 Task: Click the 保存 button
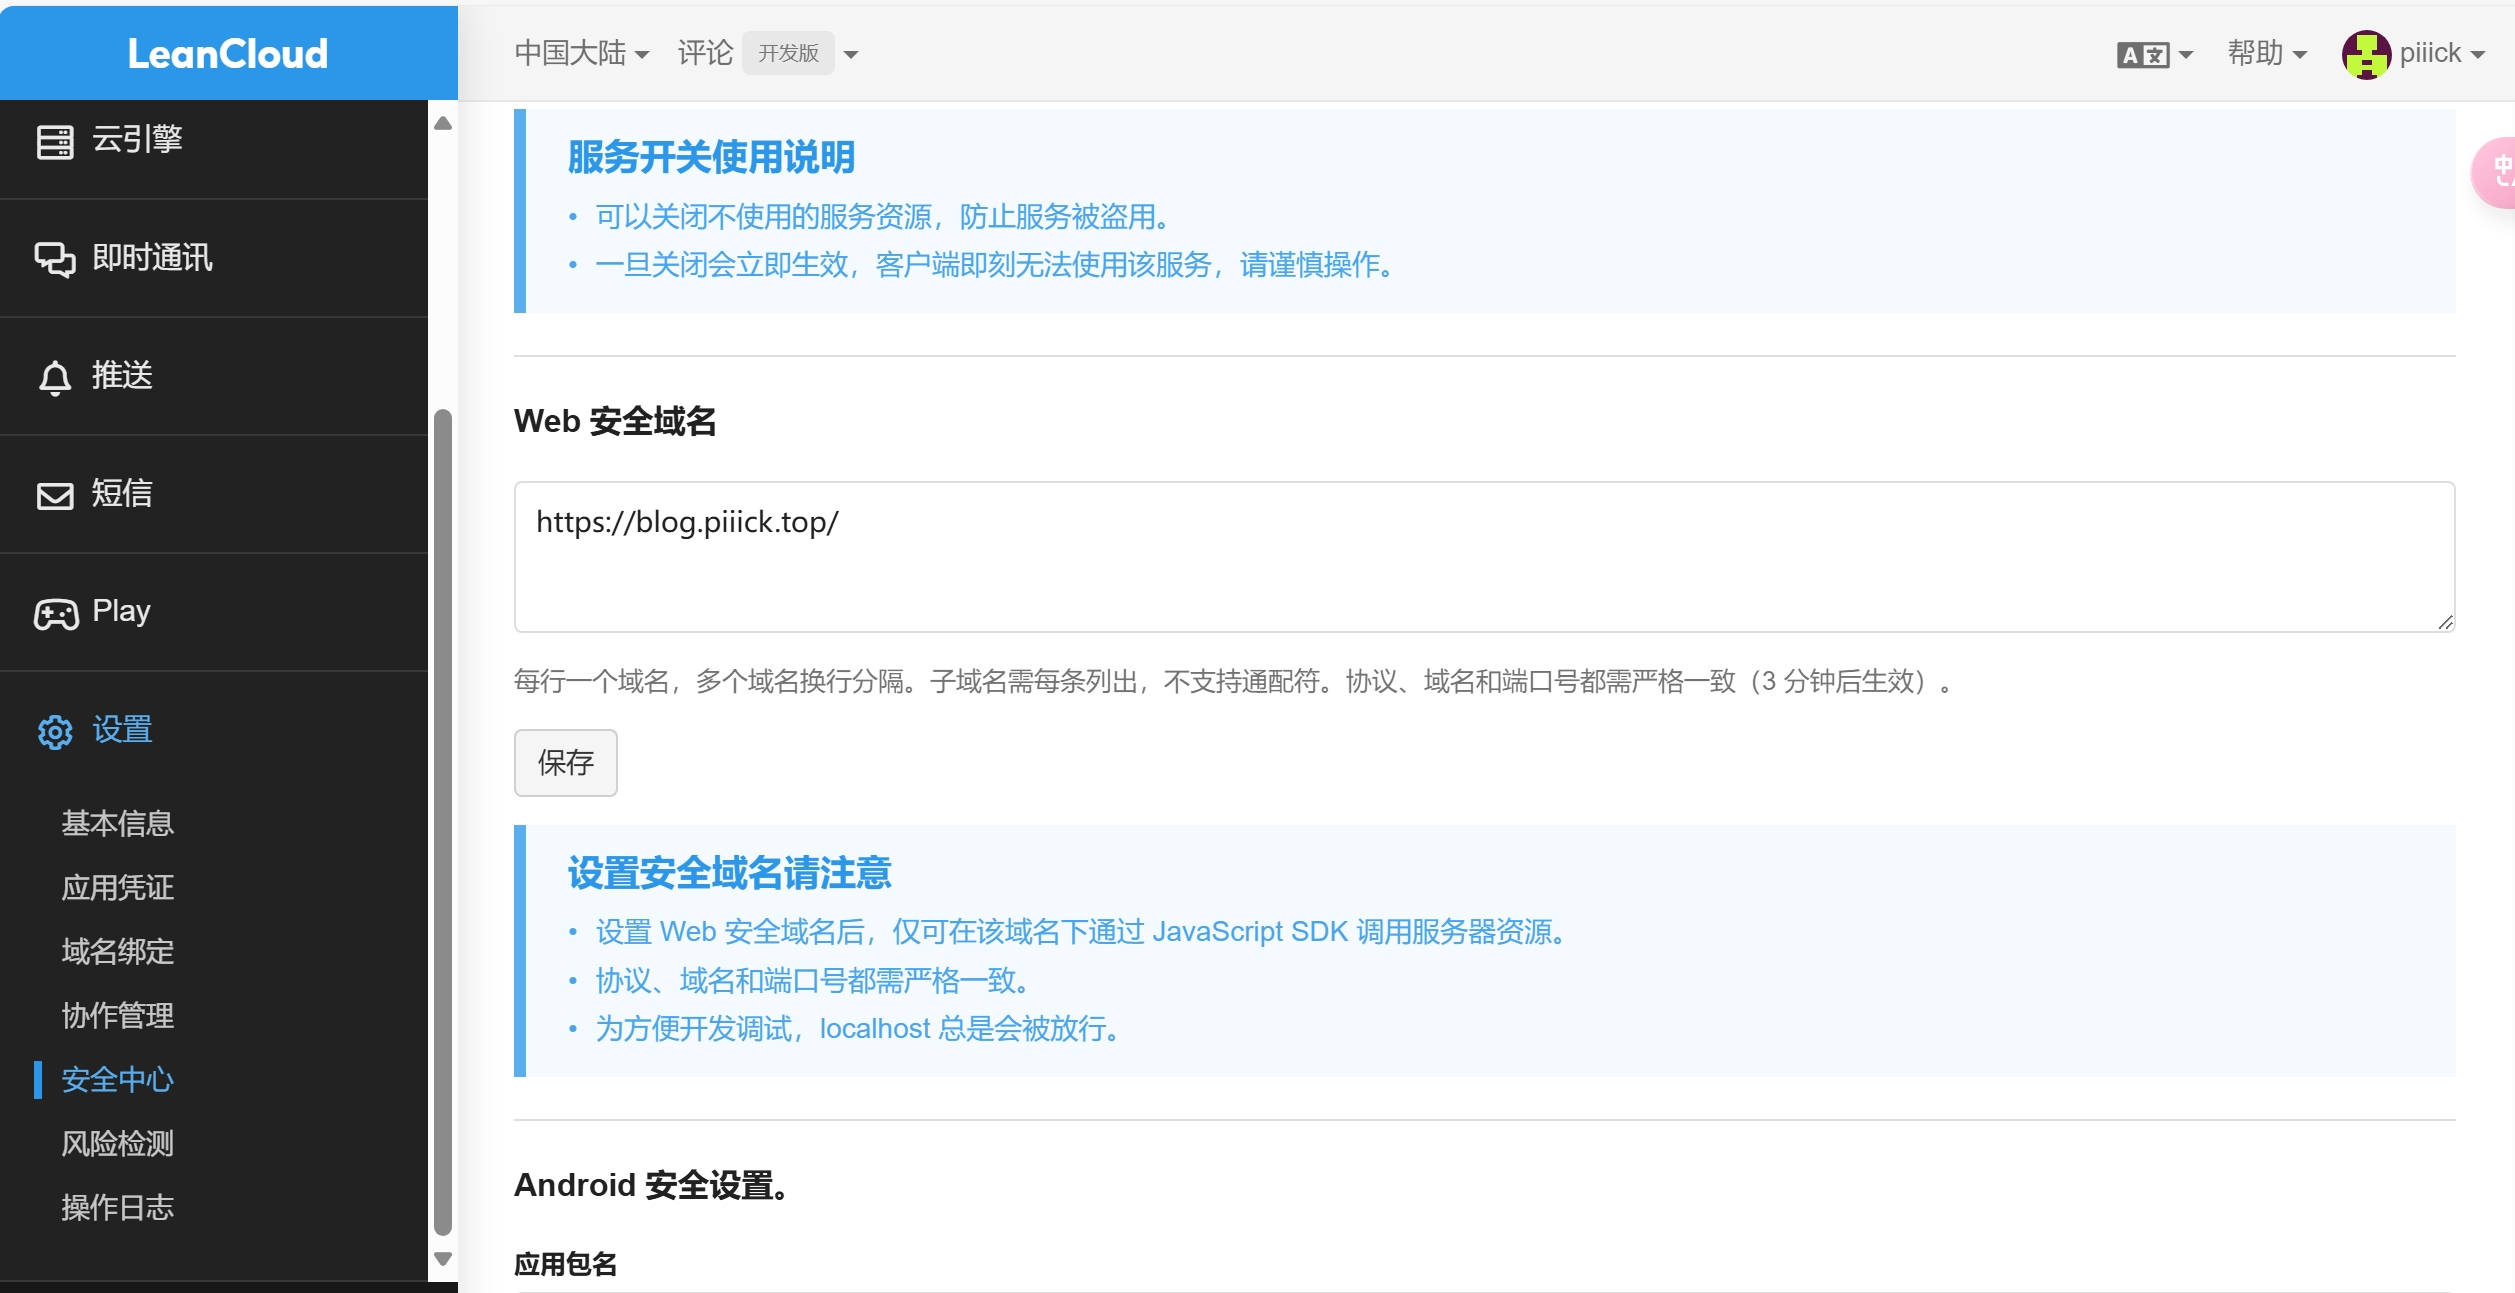[x=565, y=762]
